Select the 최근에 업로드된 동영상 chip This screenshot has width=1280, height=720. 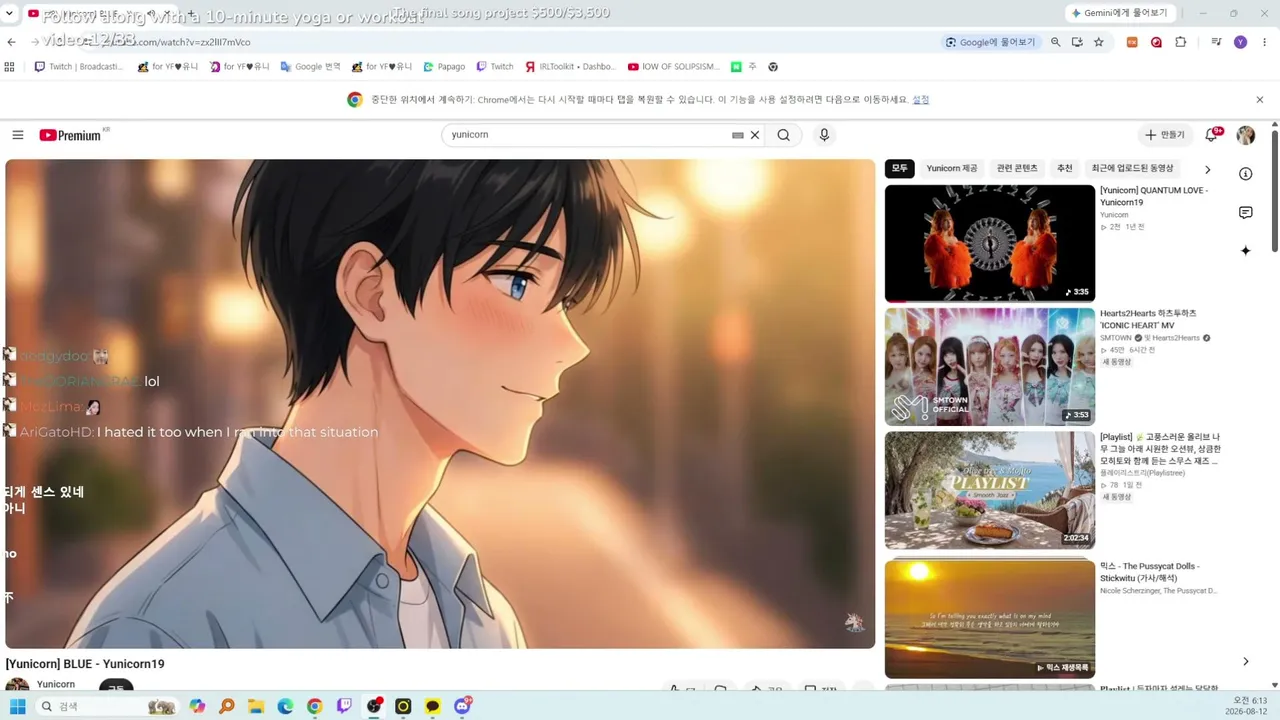[1133, 168]
